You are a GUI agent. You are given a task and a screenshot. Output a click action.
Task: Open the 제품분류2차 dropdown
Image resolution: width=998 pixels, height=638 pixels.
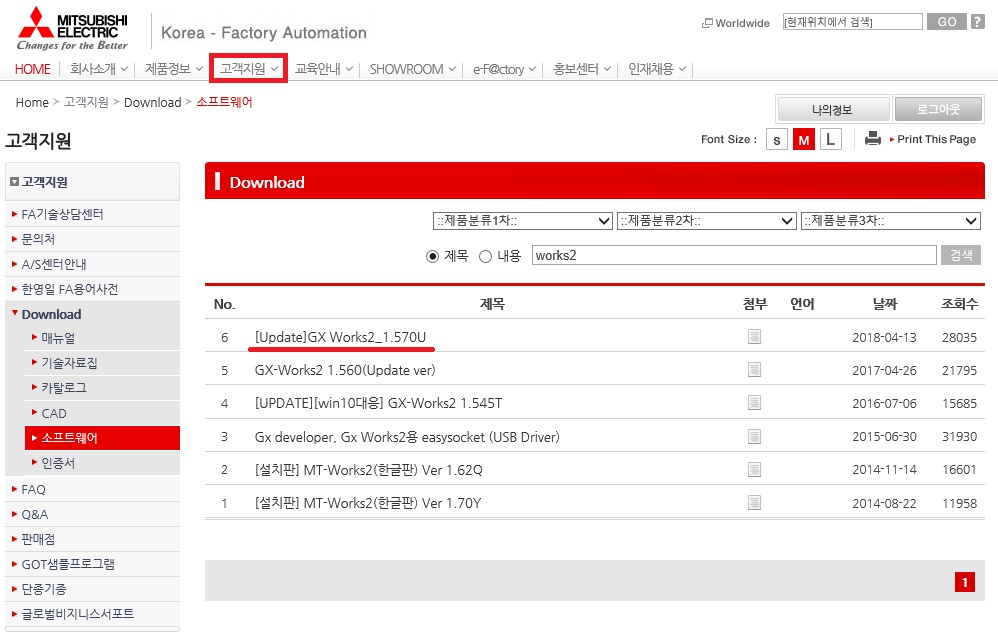click(x=706, y=221)
